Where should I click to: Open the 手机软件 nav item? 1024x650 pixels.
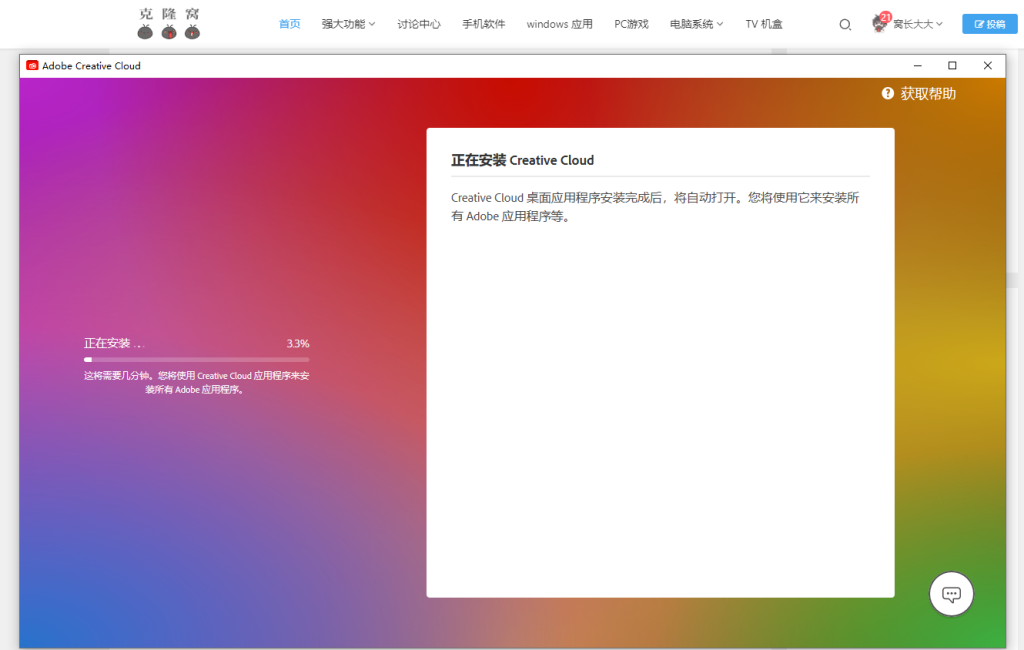click(483, 24)
